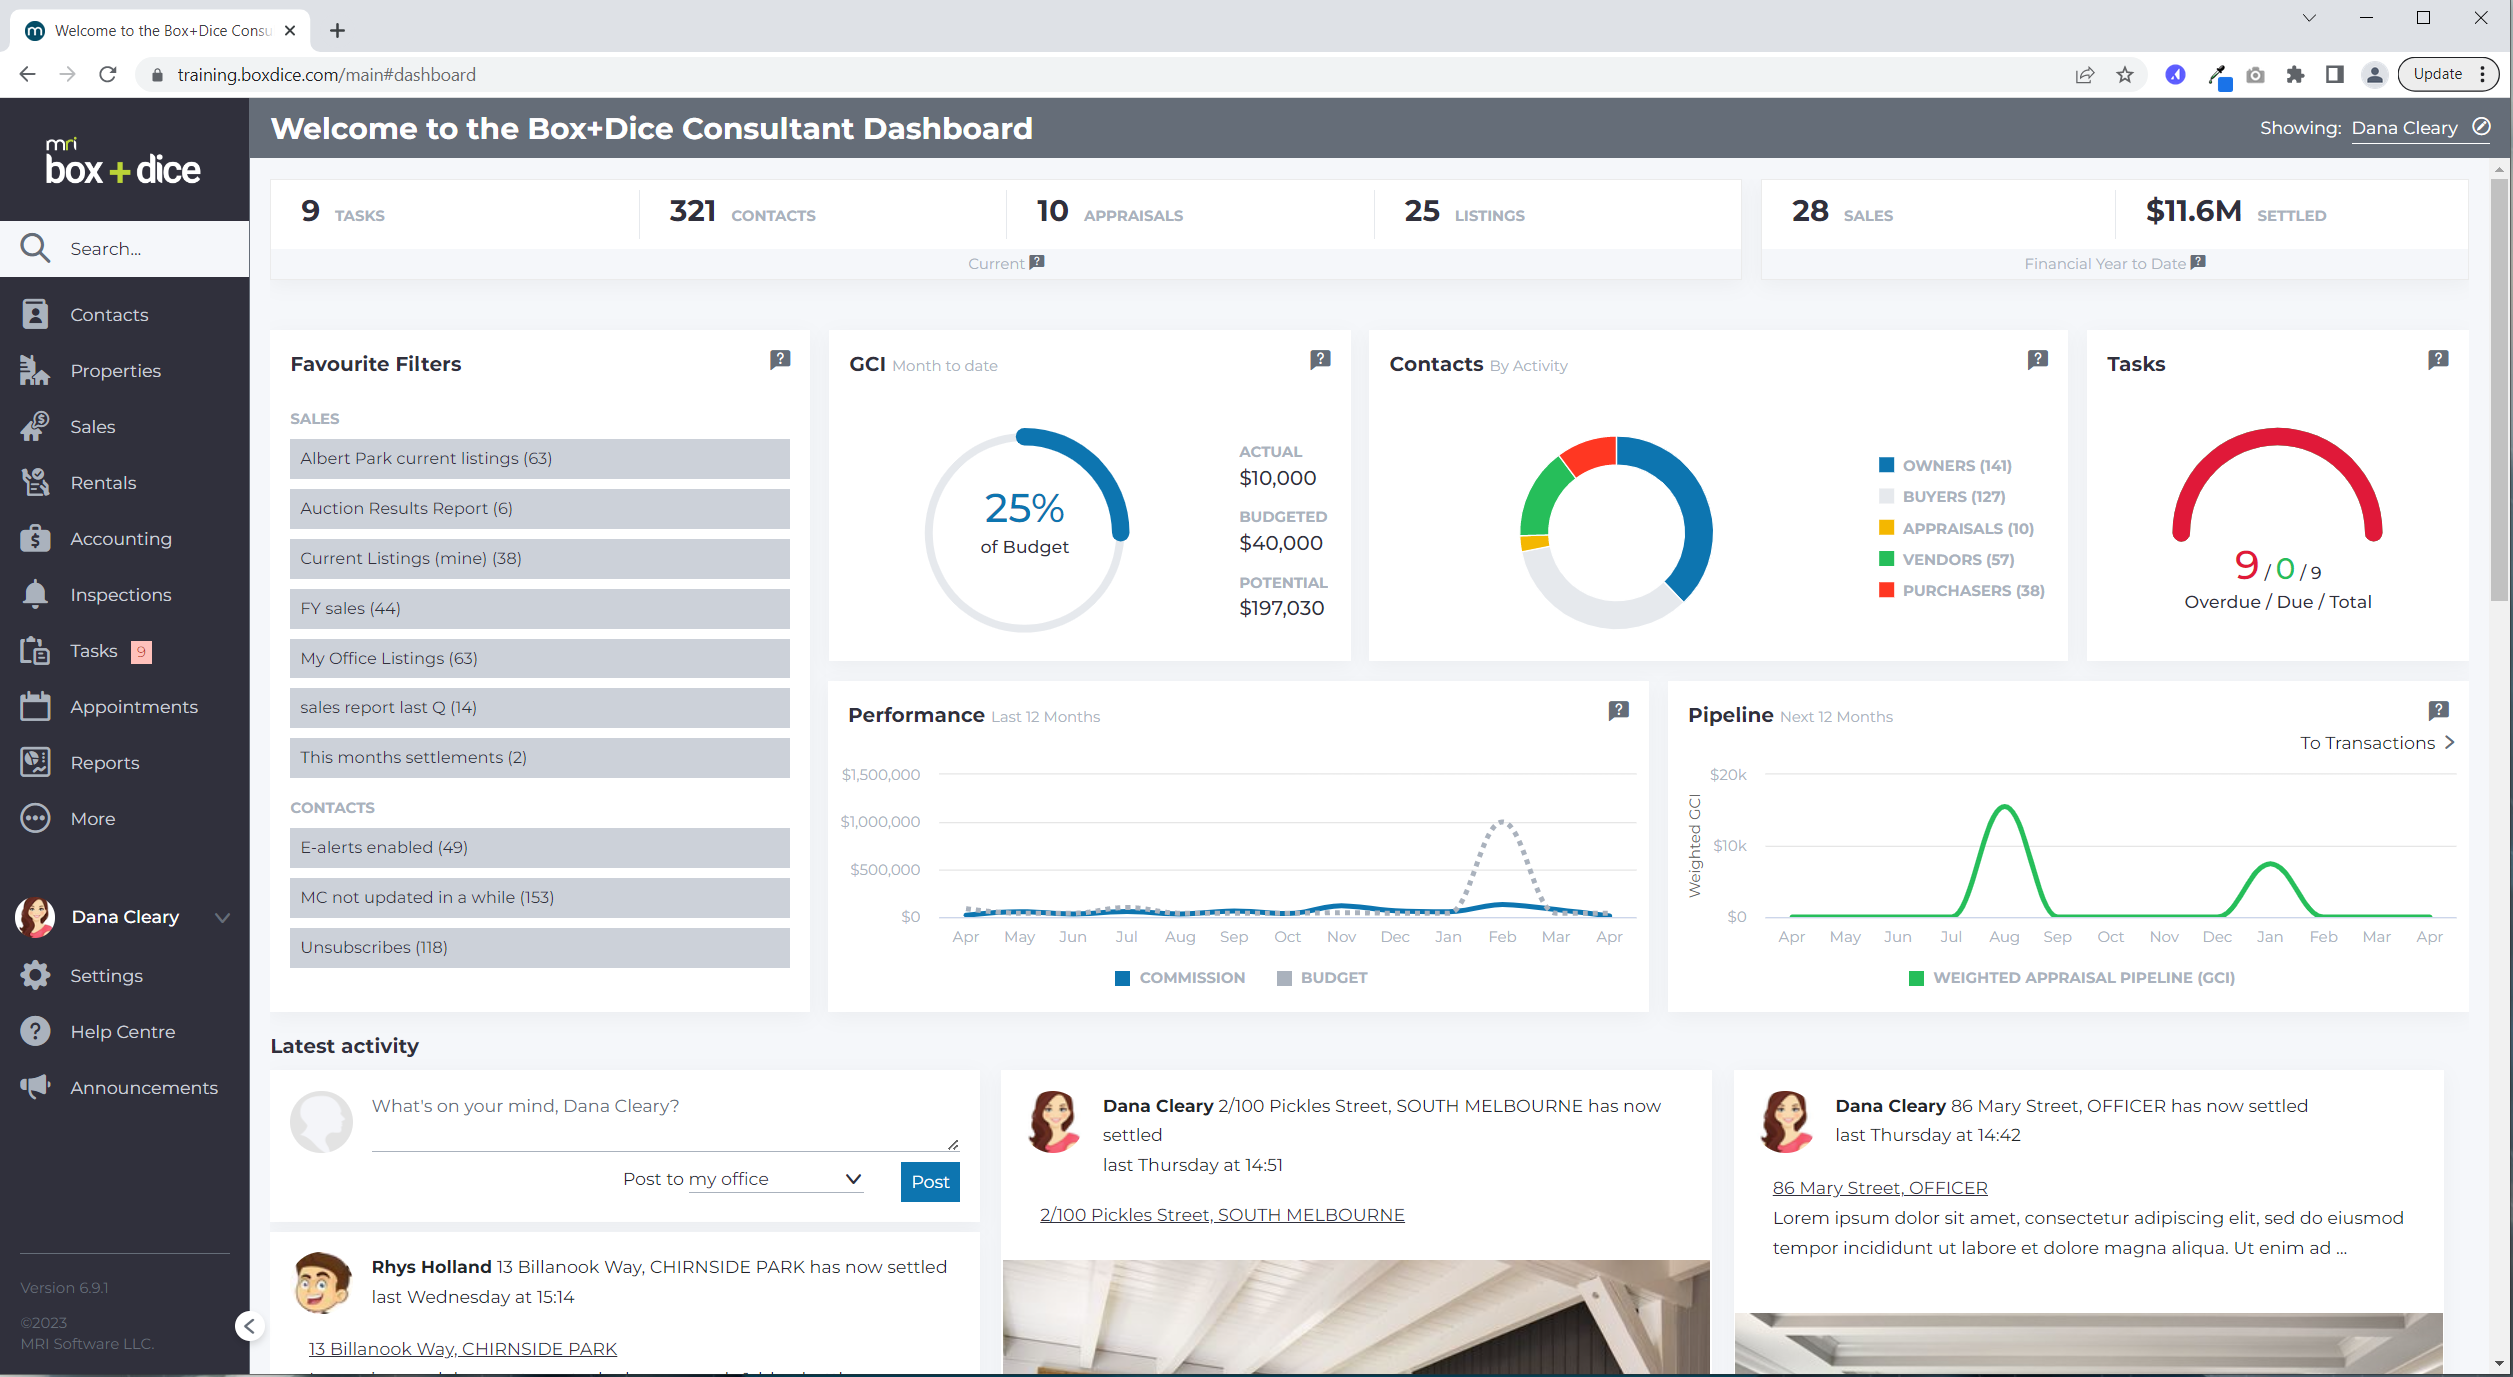Click the blue Post button
The image size is (2513, 1377).
929,1181
